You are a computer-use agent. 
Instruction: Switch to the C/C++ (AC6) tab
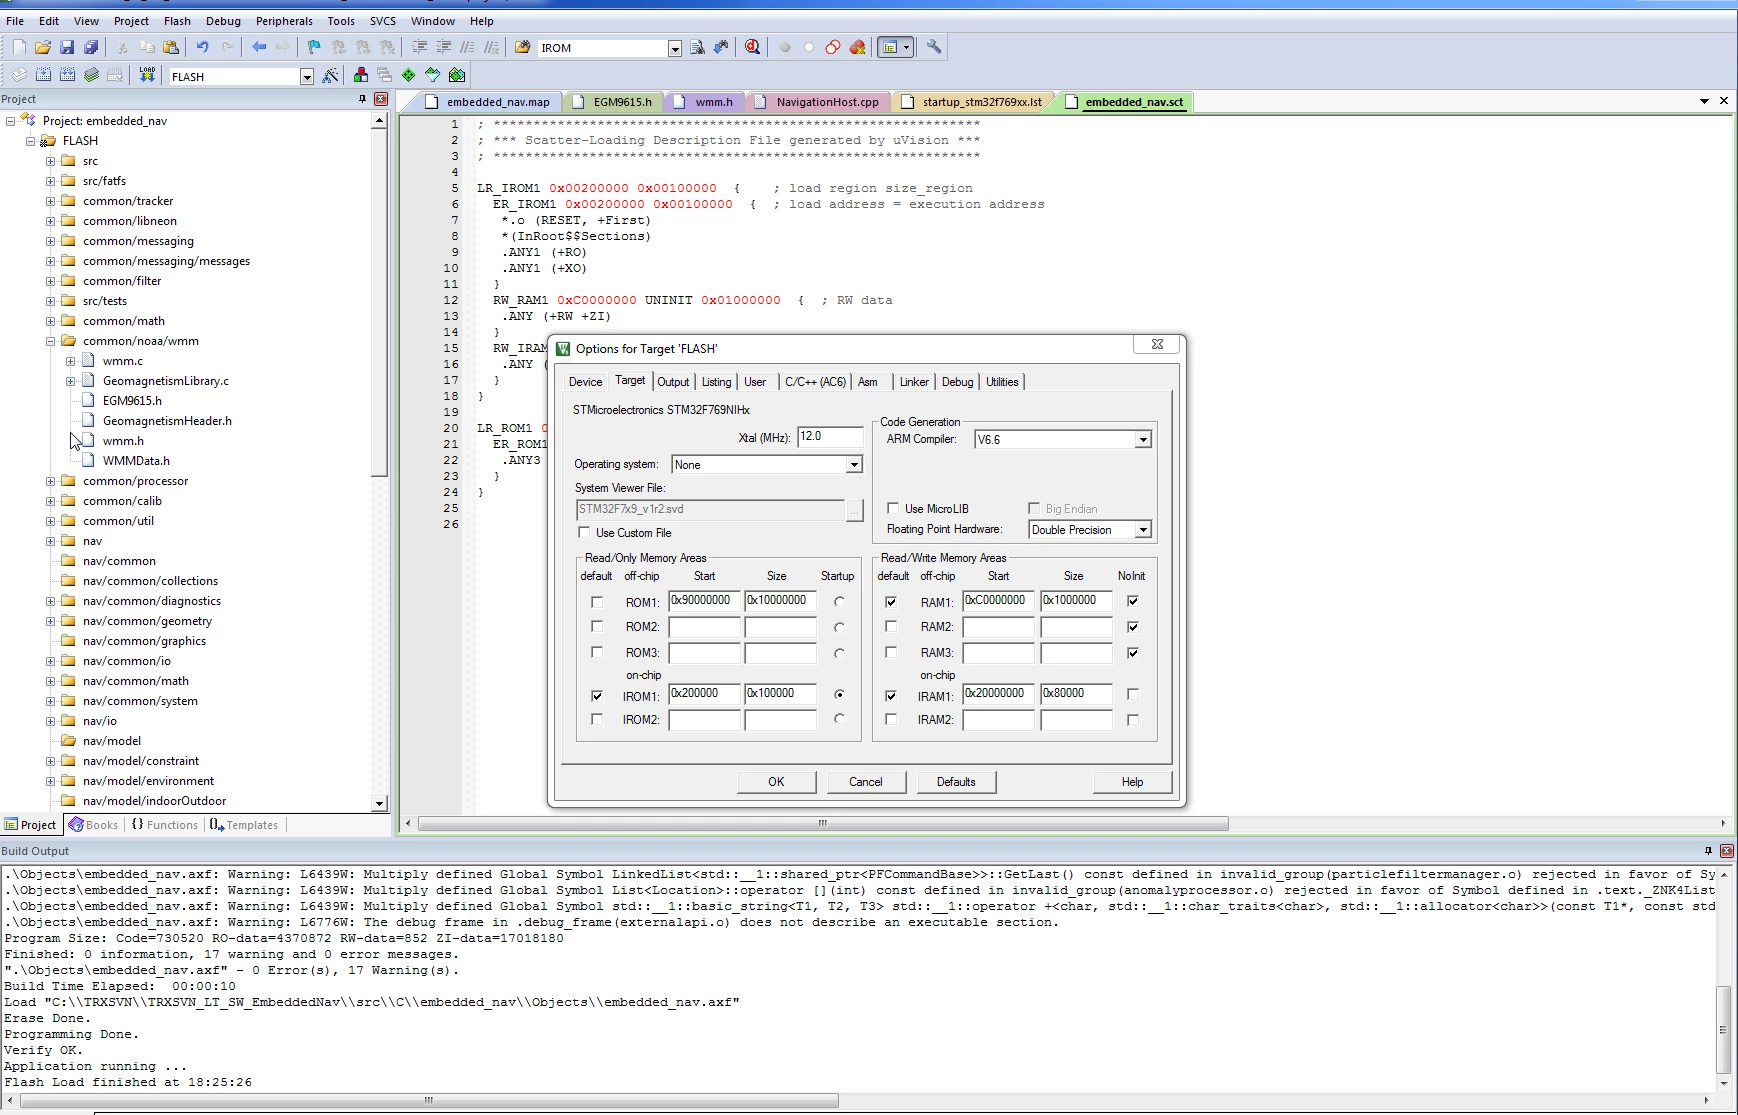pos(815,382)
